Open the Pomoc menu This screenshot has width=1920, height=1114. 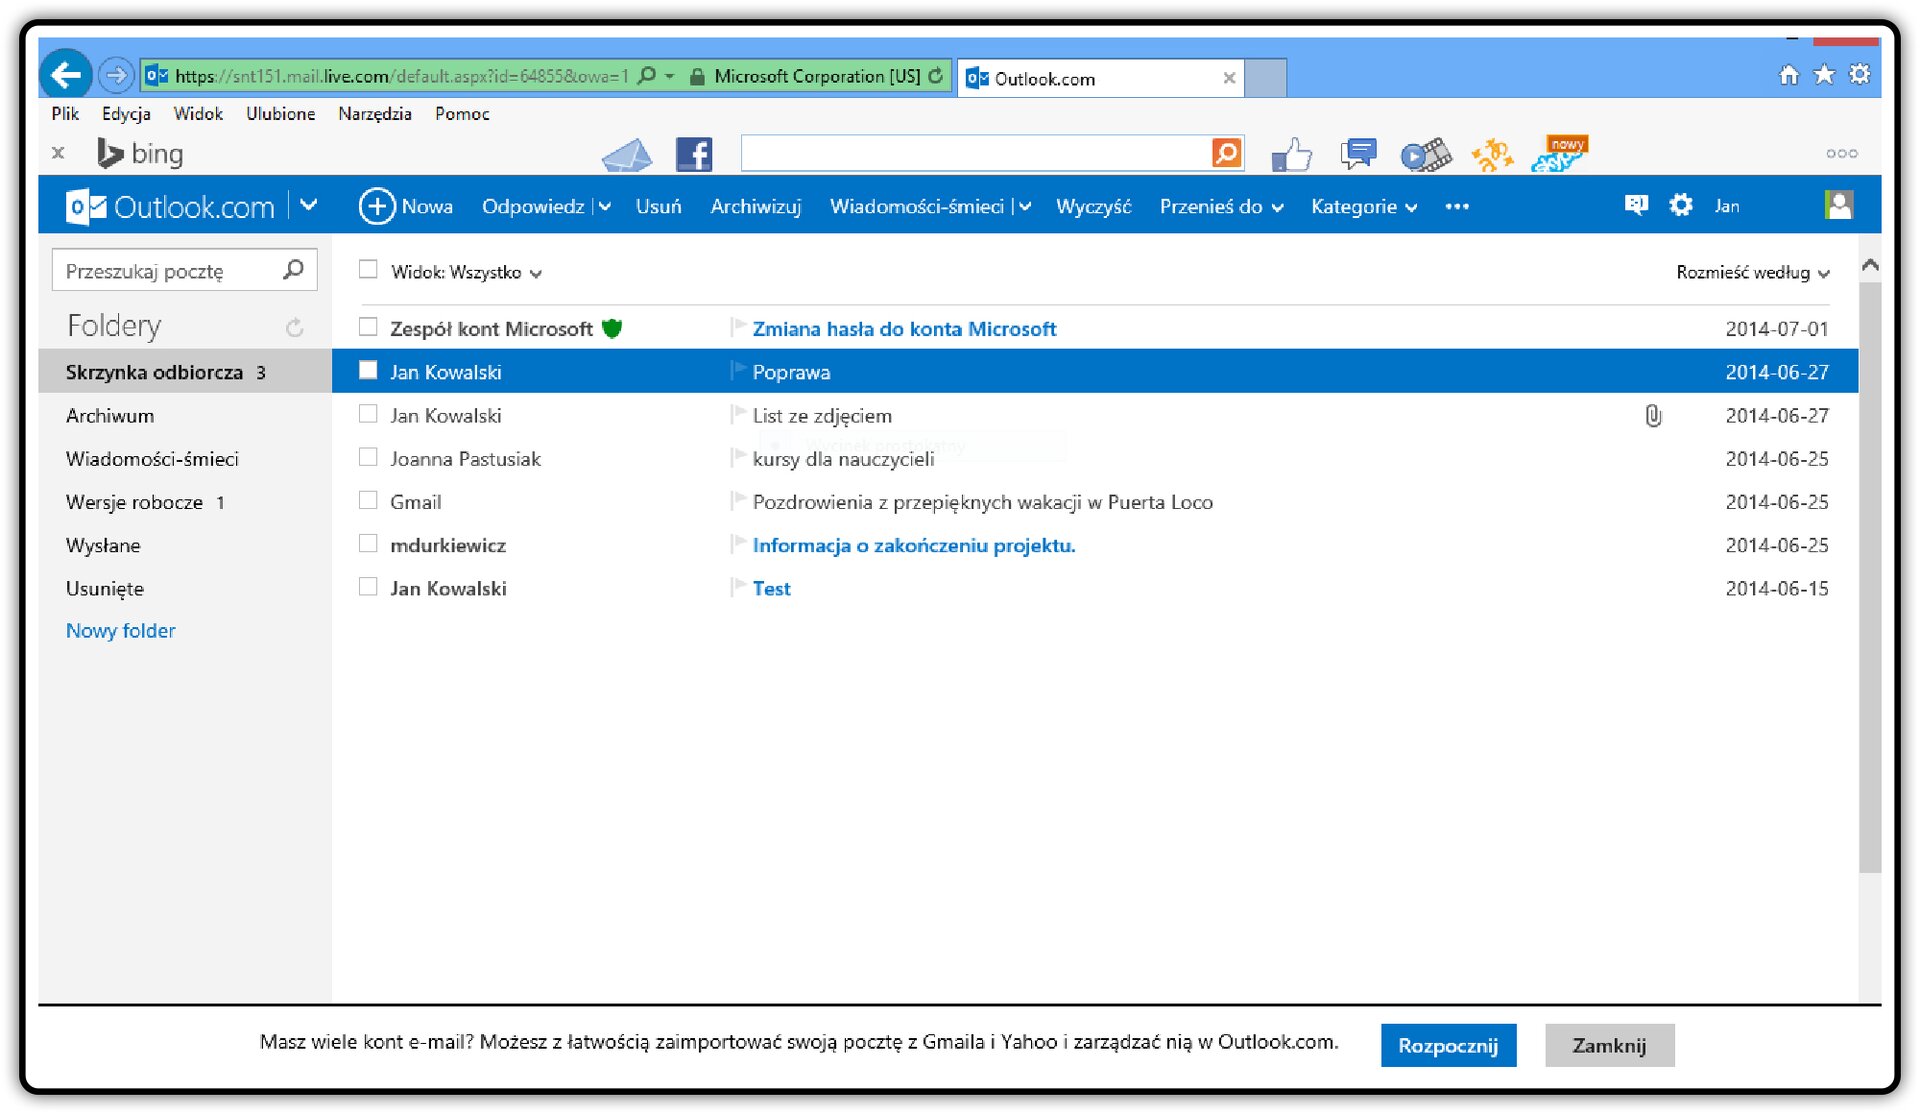click(462, 113)
